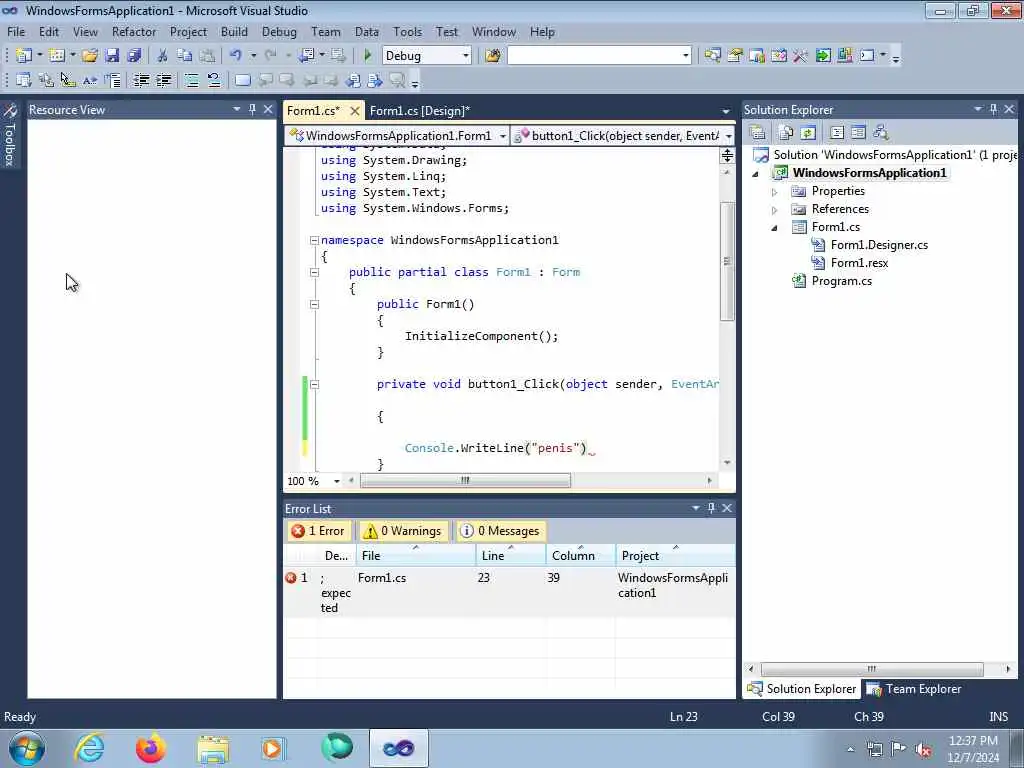Click the Find in Files icon
The width and height of the screenshot is (1024, 768).
coord(492,56)
